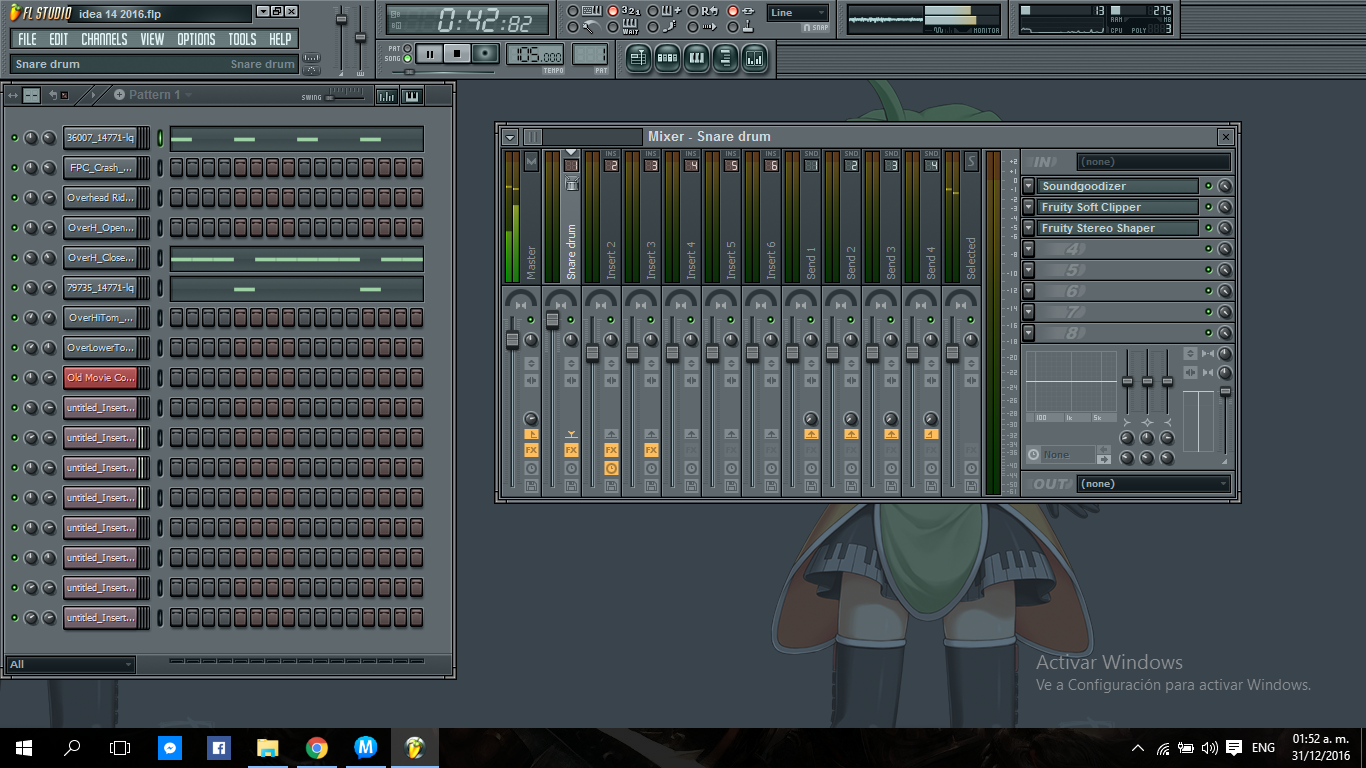Open the step sequencer view icon
The width and height of the screenshot is (1366, 768).
pos(667,59)
